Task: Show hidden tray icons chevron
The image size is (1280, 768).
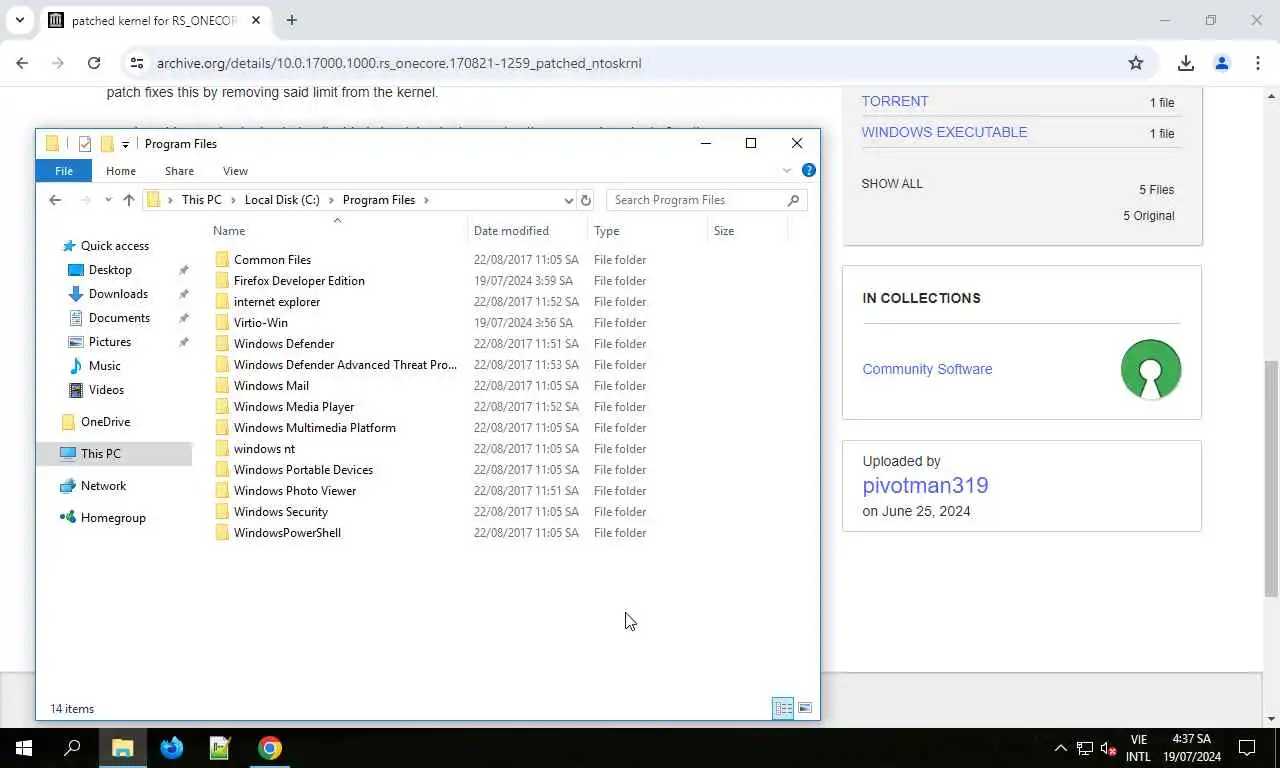Action: [1060, 748]
